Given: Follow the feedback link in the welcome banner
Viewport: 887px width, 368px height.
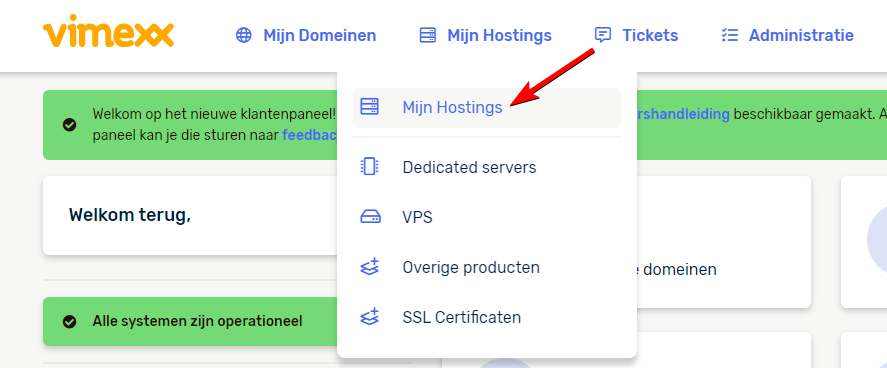Looking at the screenshot, I should tap(309, 136).
